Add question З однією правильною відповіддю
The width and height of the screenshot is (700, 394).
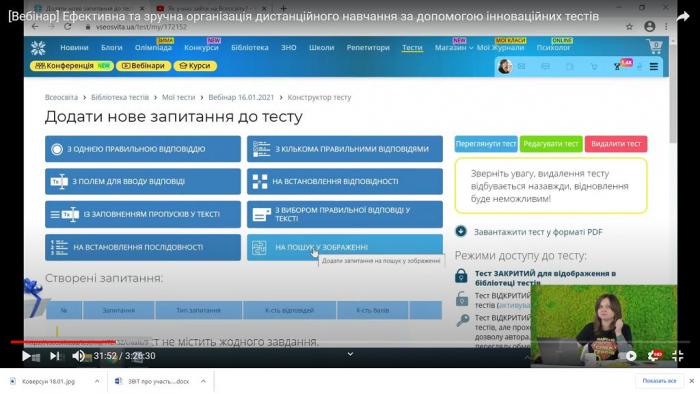pyautogui.click(x=143, y=149)
